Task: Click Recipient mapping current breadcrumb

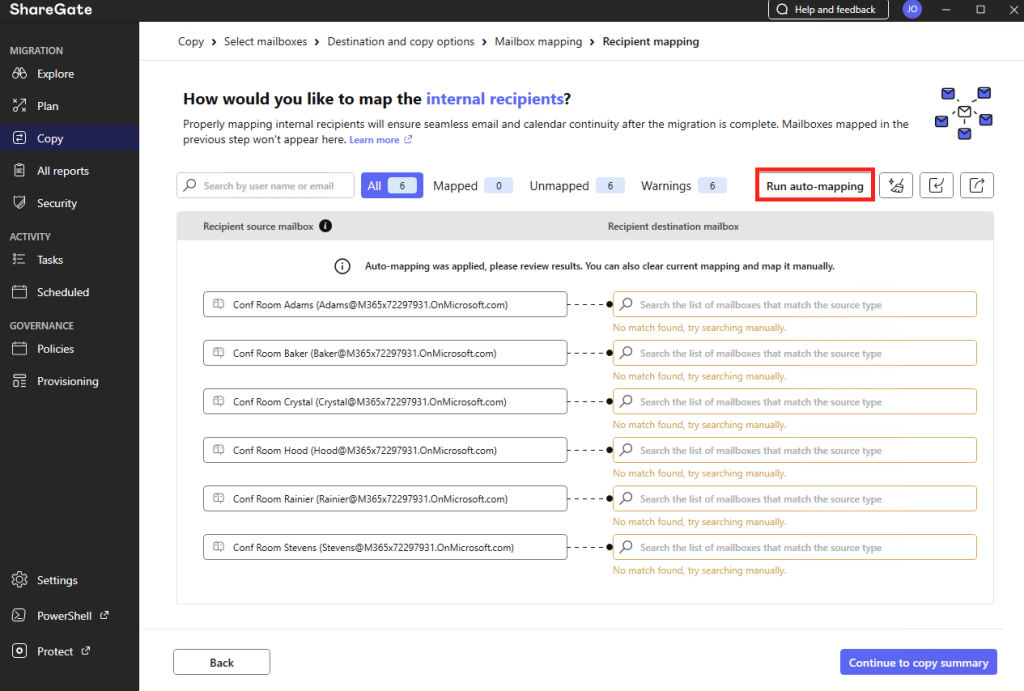Action: point(650,42)
